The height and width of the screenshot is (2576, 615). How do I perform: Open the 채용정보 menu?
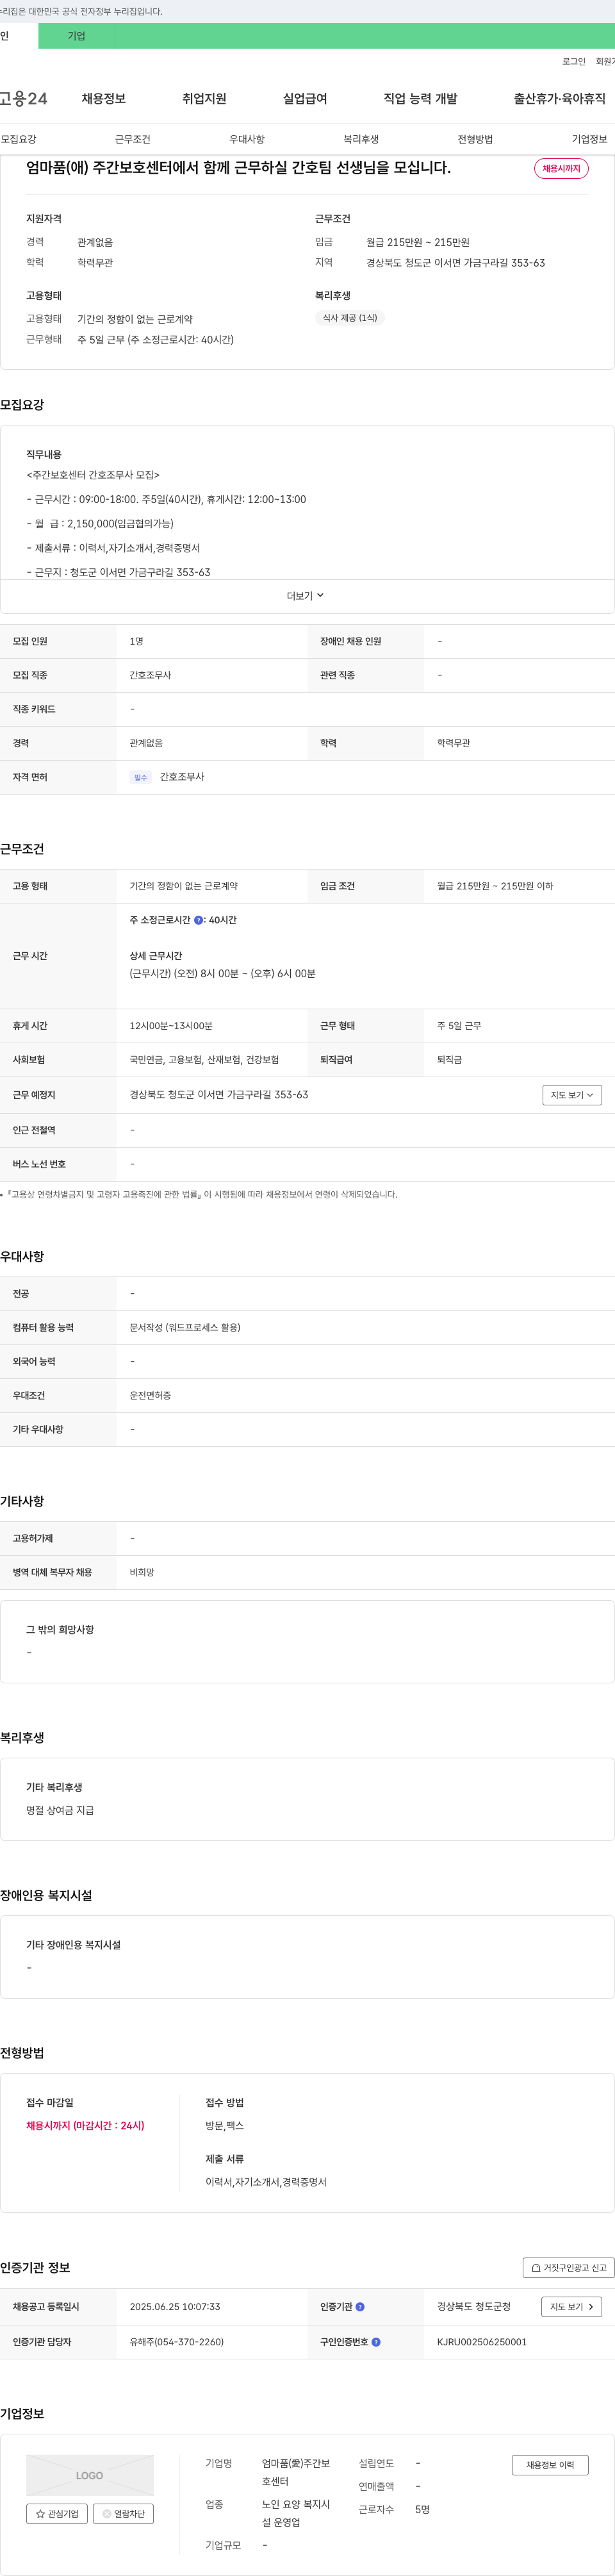coord(103,98)
